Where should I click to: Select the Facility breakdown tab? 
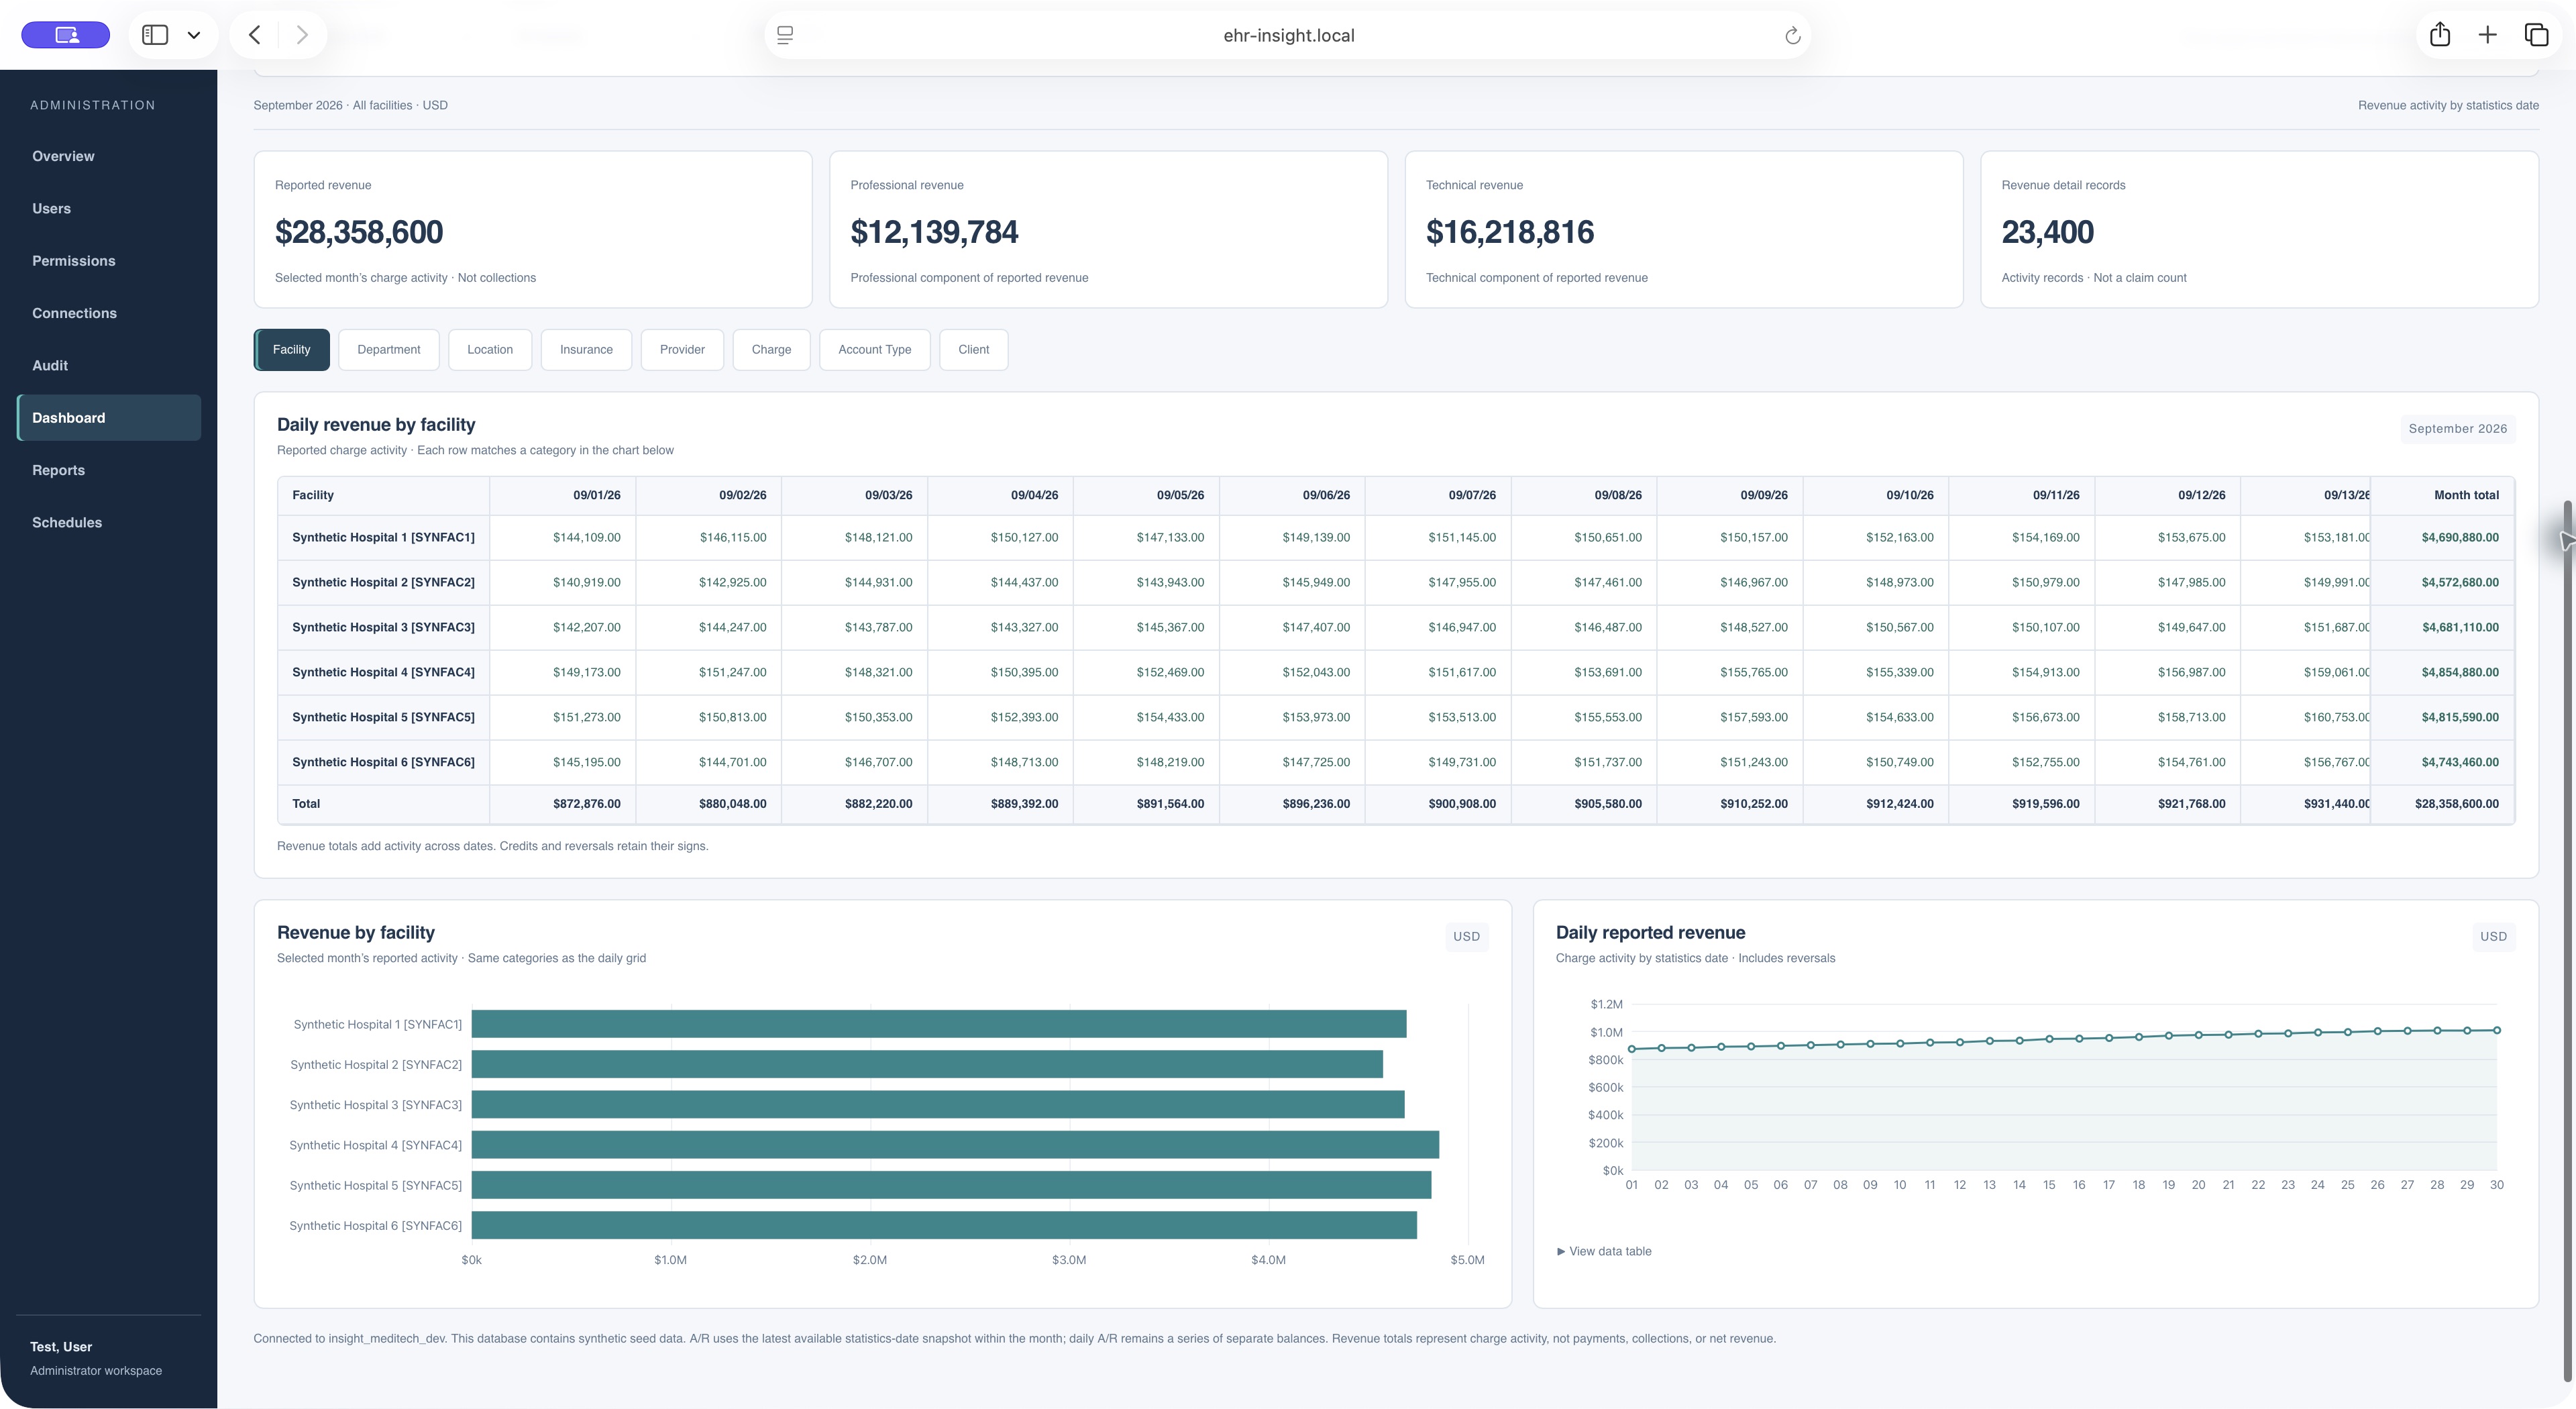coord(291,349)
